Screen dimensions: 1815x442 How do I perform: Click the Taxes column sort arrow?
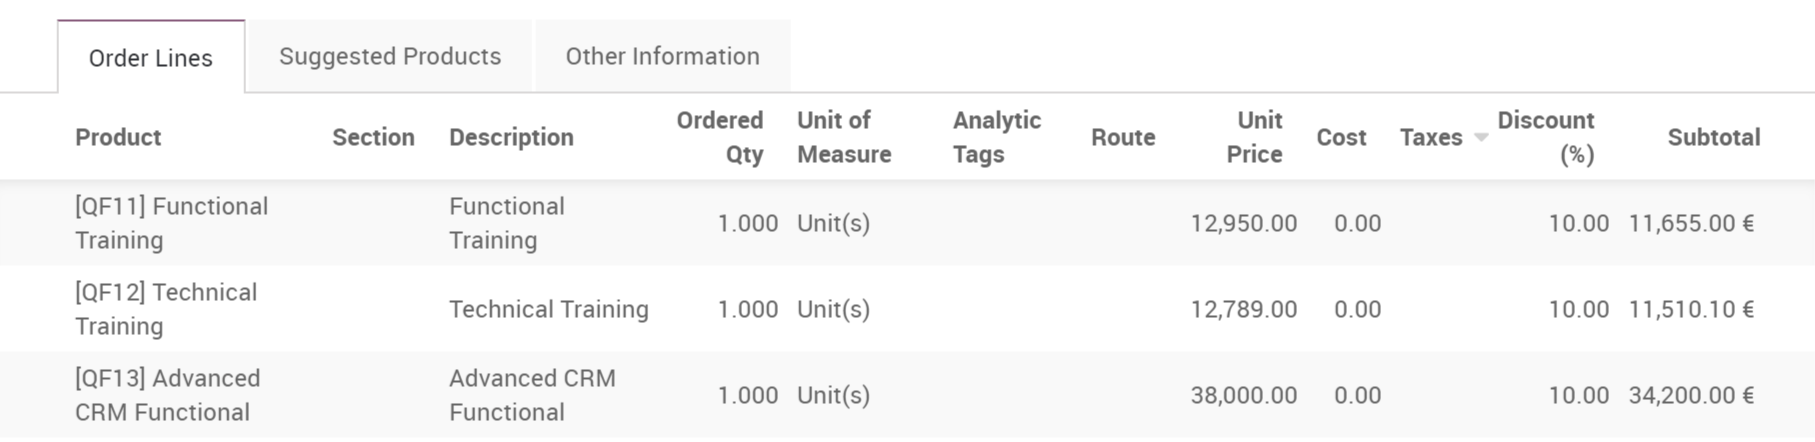[1481, 138]
